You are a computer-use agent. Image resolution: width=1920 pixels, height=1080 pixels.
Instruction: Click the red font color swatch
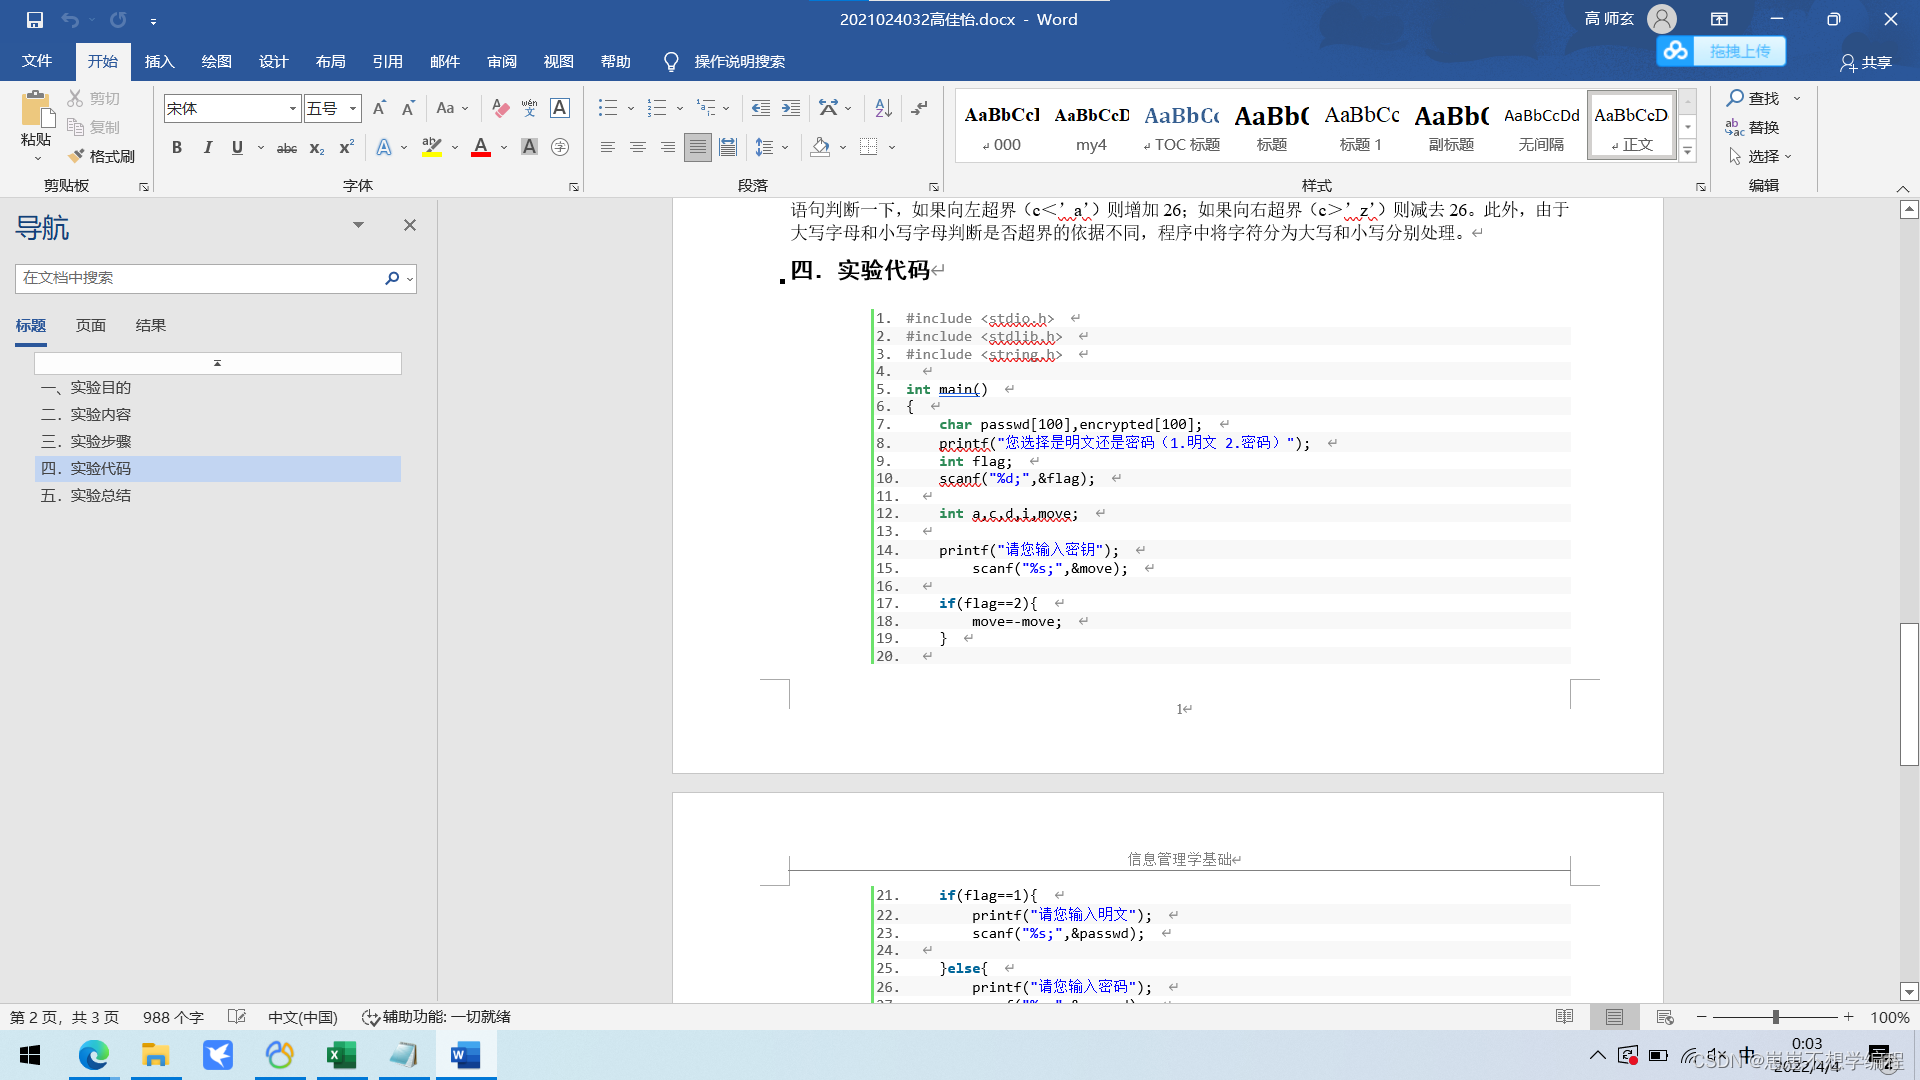point(481,148)
